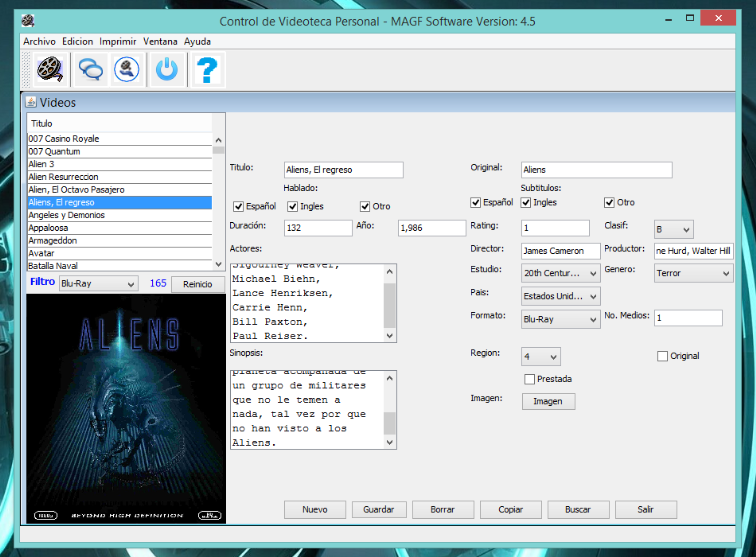The height and width of the screenshot is (557, 756).
Task: Open the Imprimir menu
Action: [x=118, y=42]
